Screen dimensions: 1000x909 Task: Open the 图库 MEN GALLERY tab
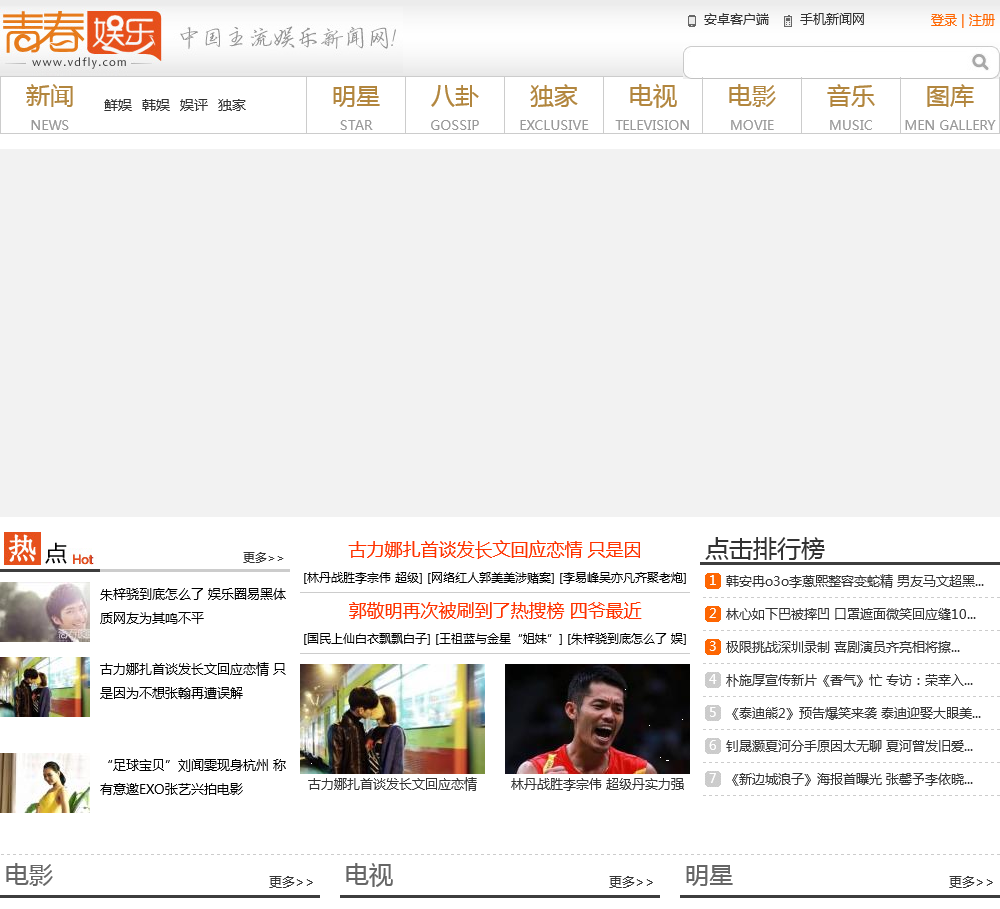pos(950,107)
